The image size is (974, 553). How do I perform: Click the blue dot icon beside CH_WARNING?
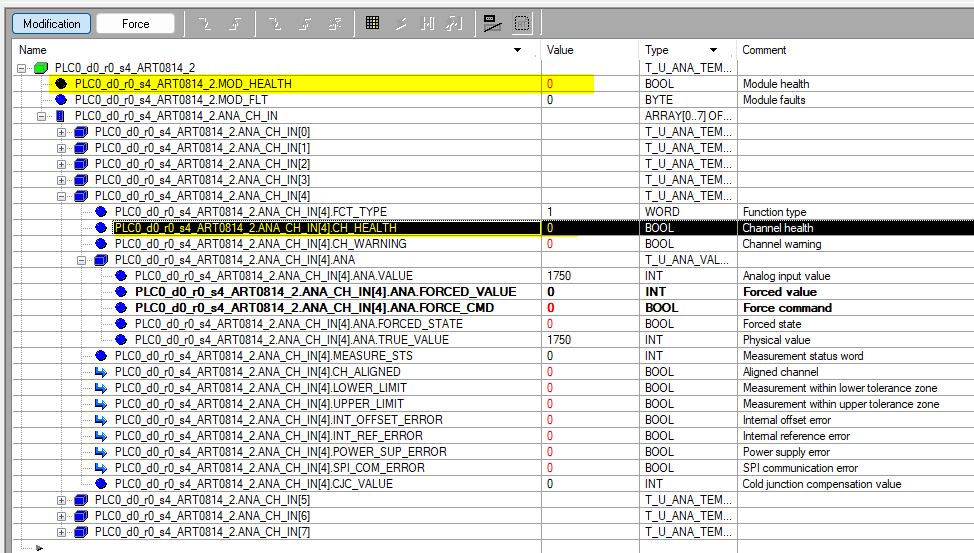[101, 244]
